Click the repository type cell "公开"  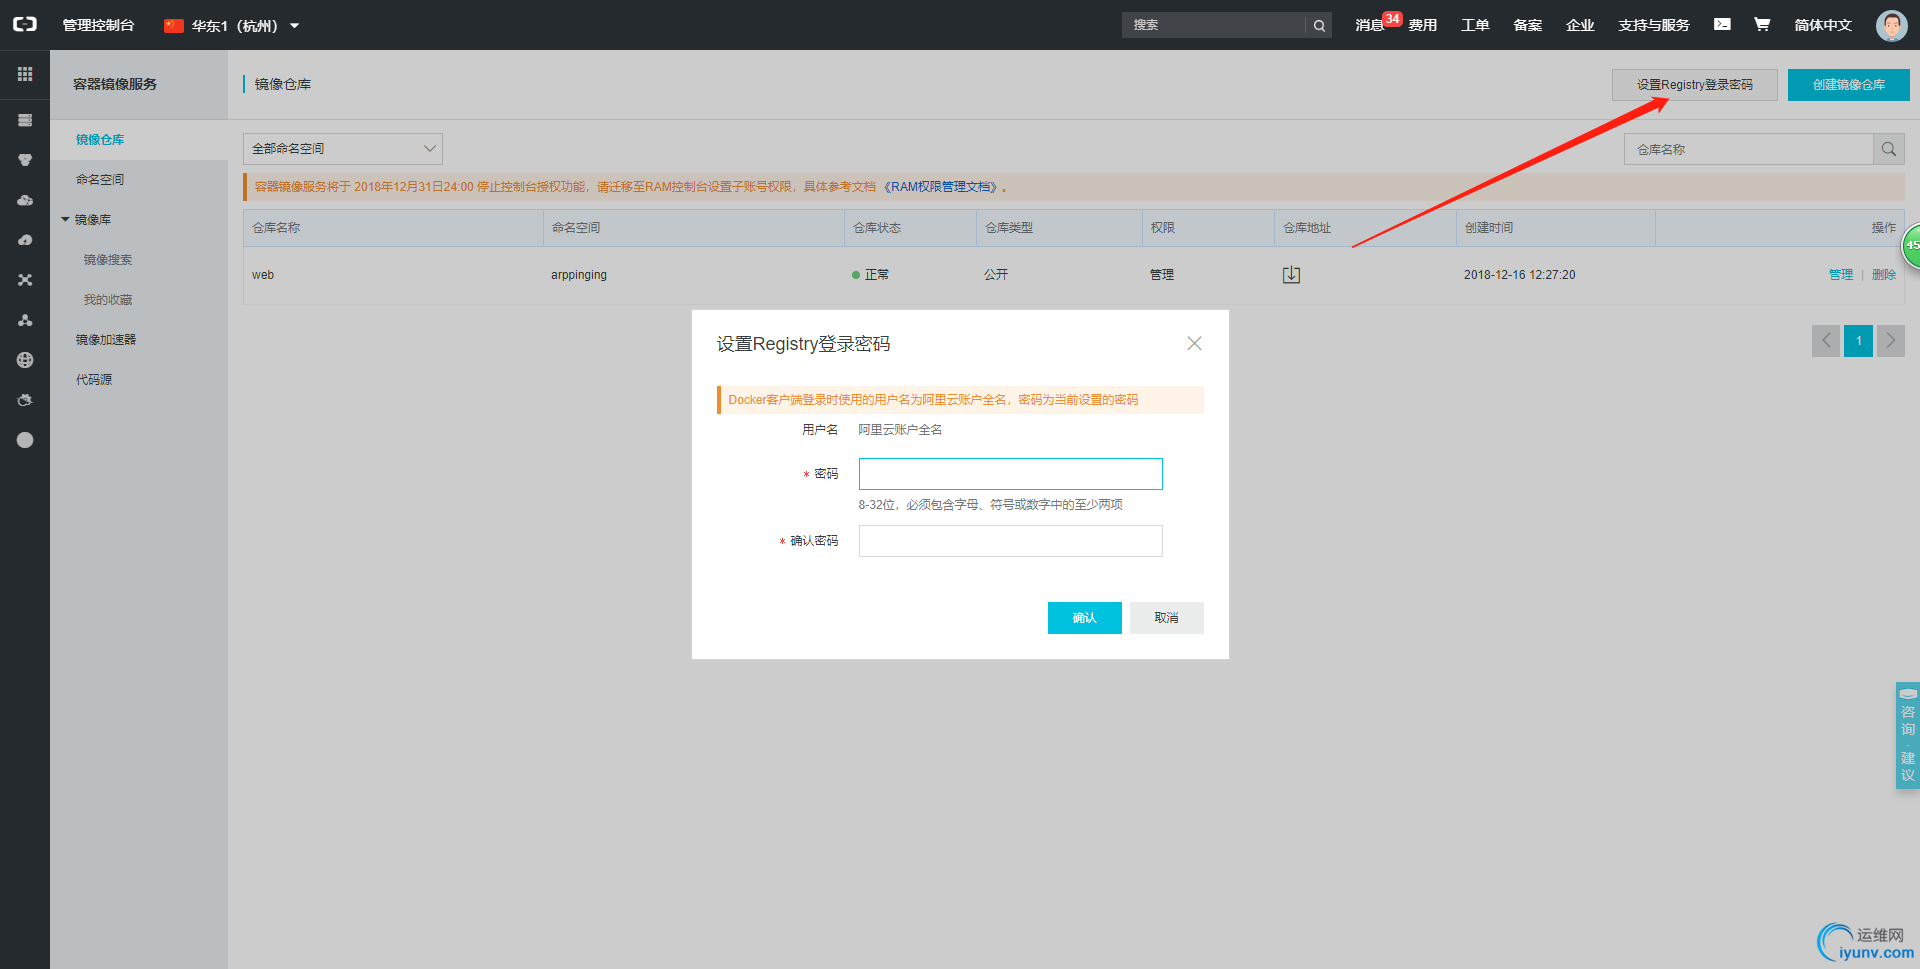click(996, 275)
